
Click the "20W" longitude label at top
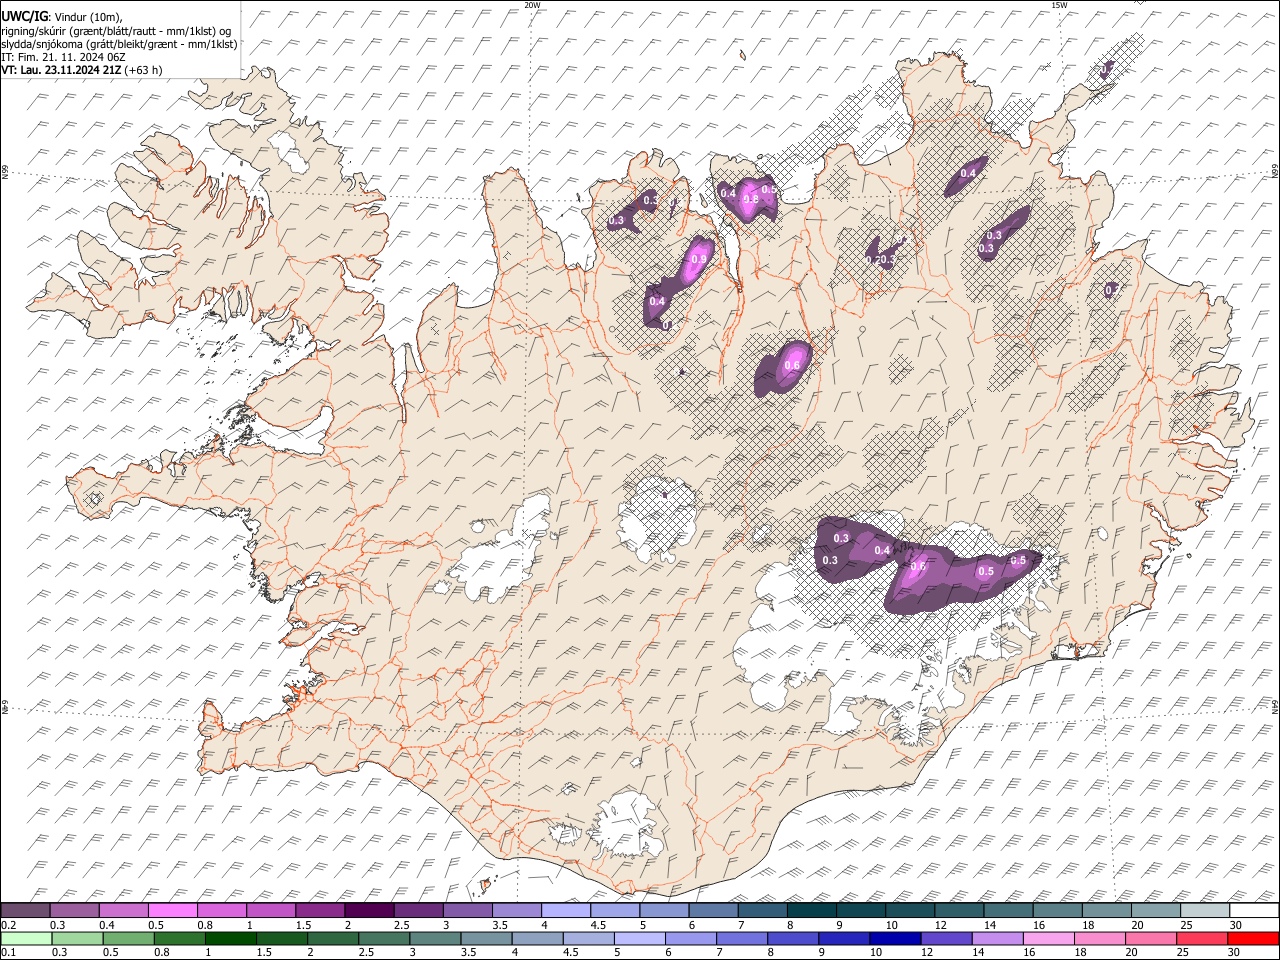tap(532, 5)
